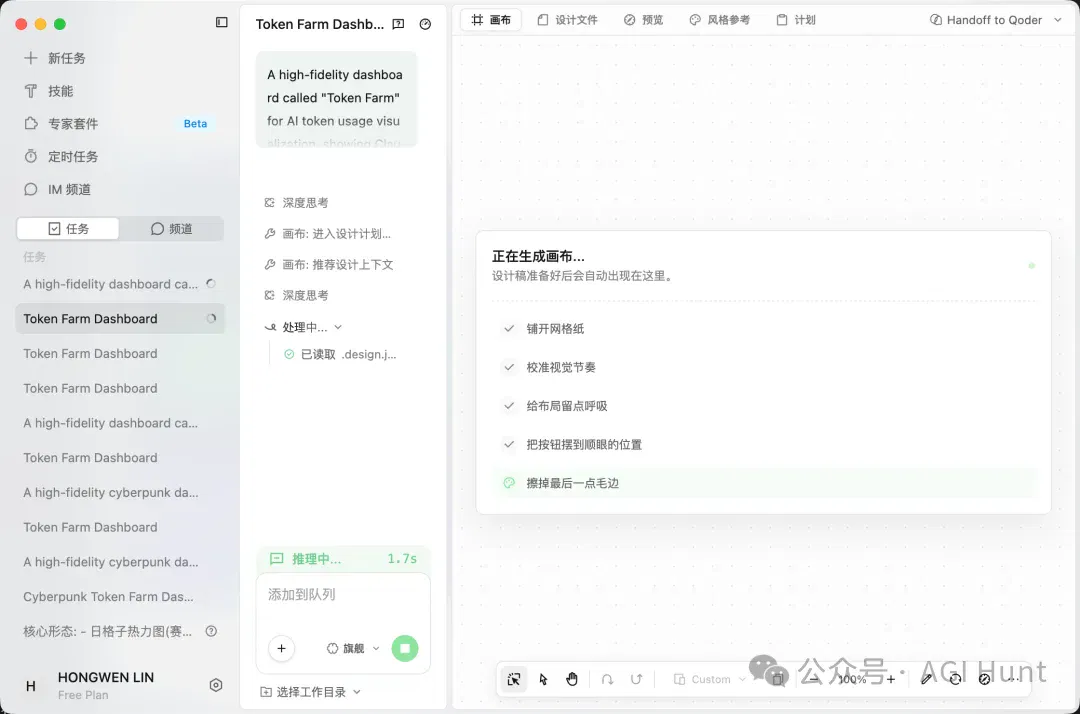Select the pencil edit tool
The height and width of the screenshot is (714, 1080).
click(926, 680)
